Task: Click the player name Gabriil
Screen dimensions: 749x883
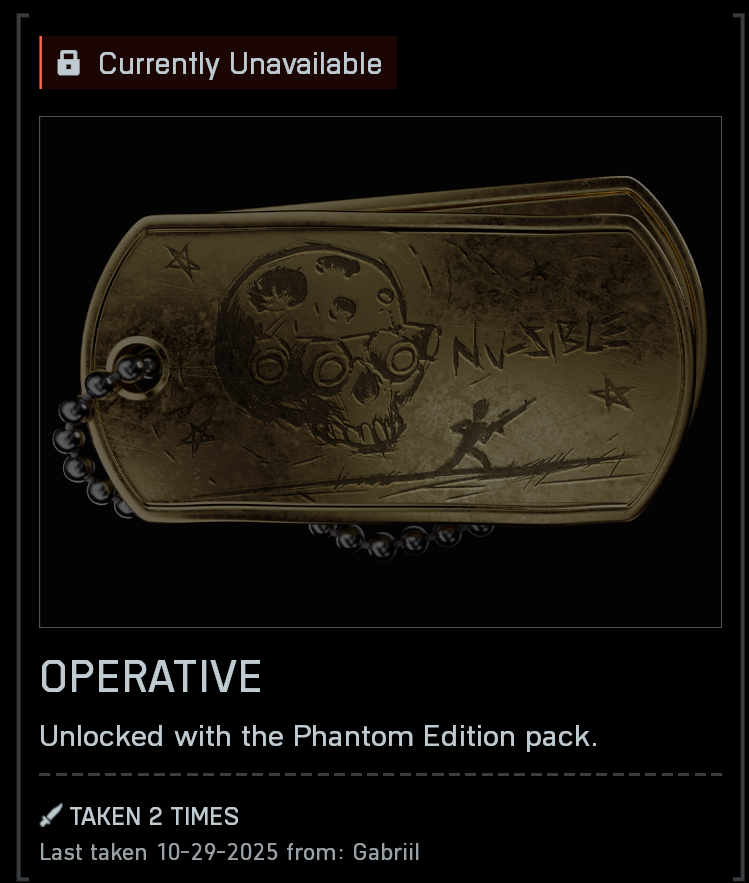Action: coord(386,852)
